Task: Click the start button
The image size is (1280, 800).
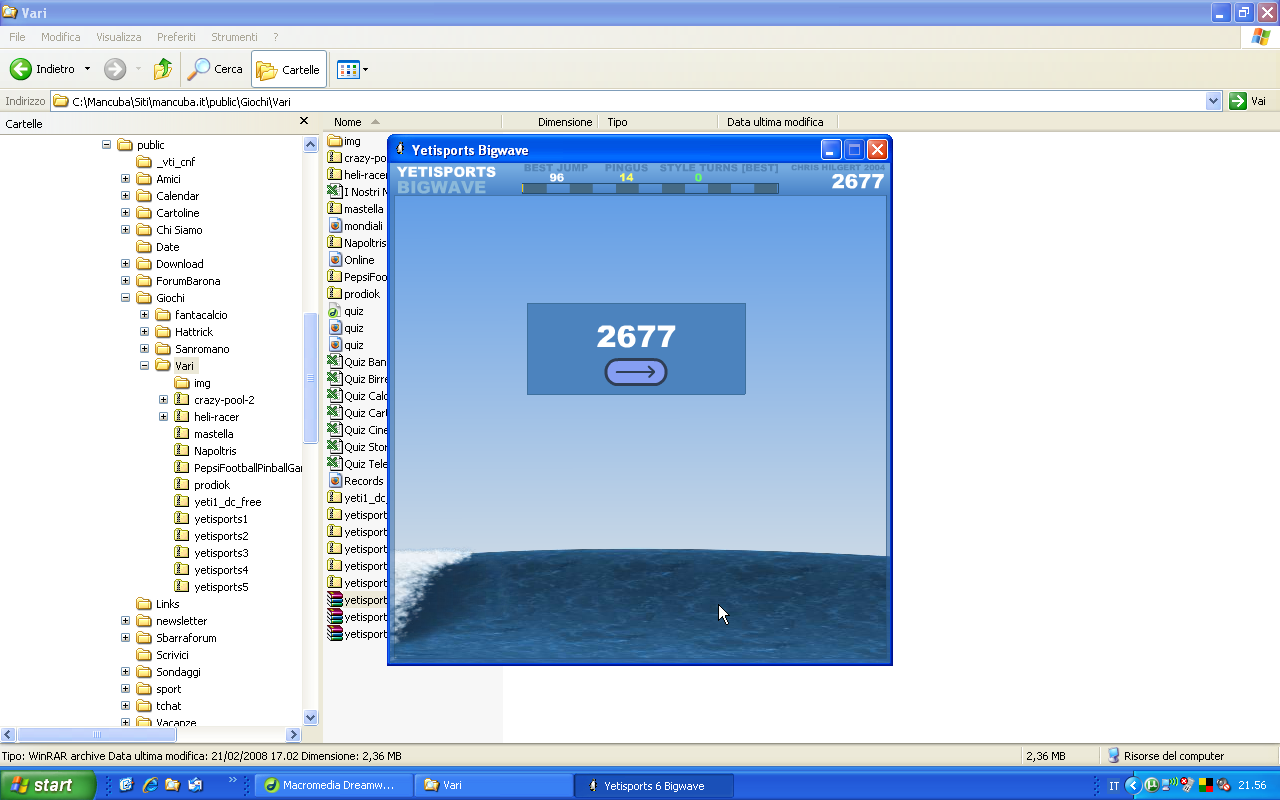Action: pyautogui.click(x=48, y=785)
